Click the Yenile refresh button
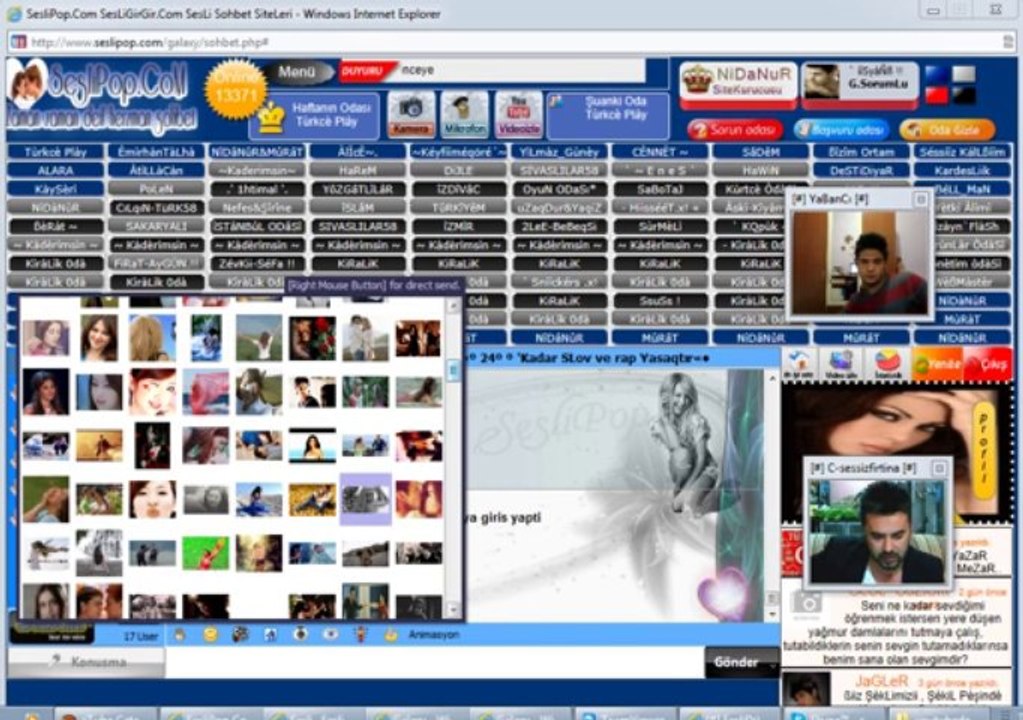The image size is (1023, 720). 937,364
